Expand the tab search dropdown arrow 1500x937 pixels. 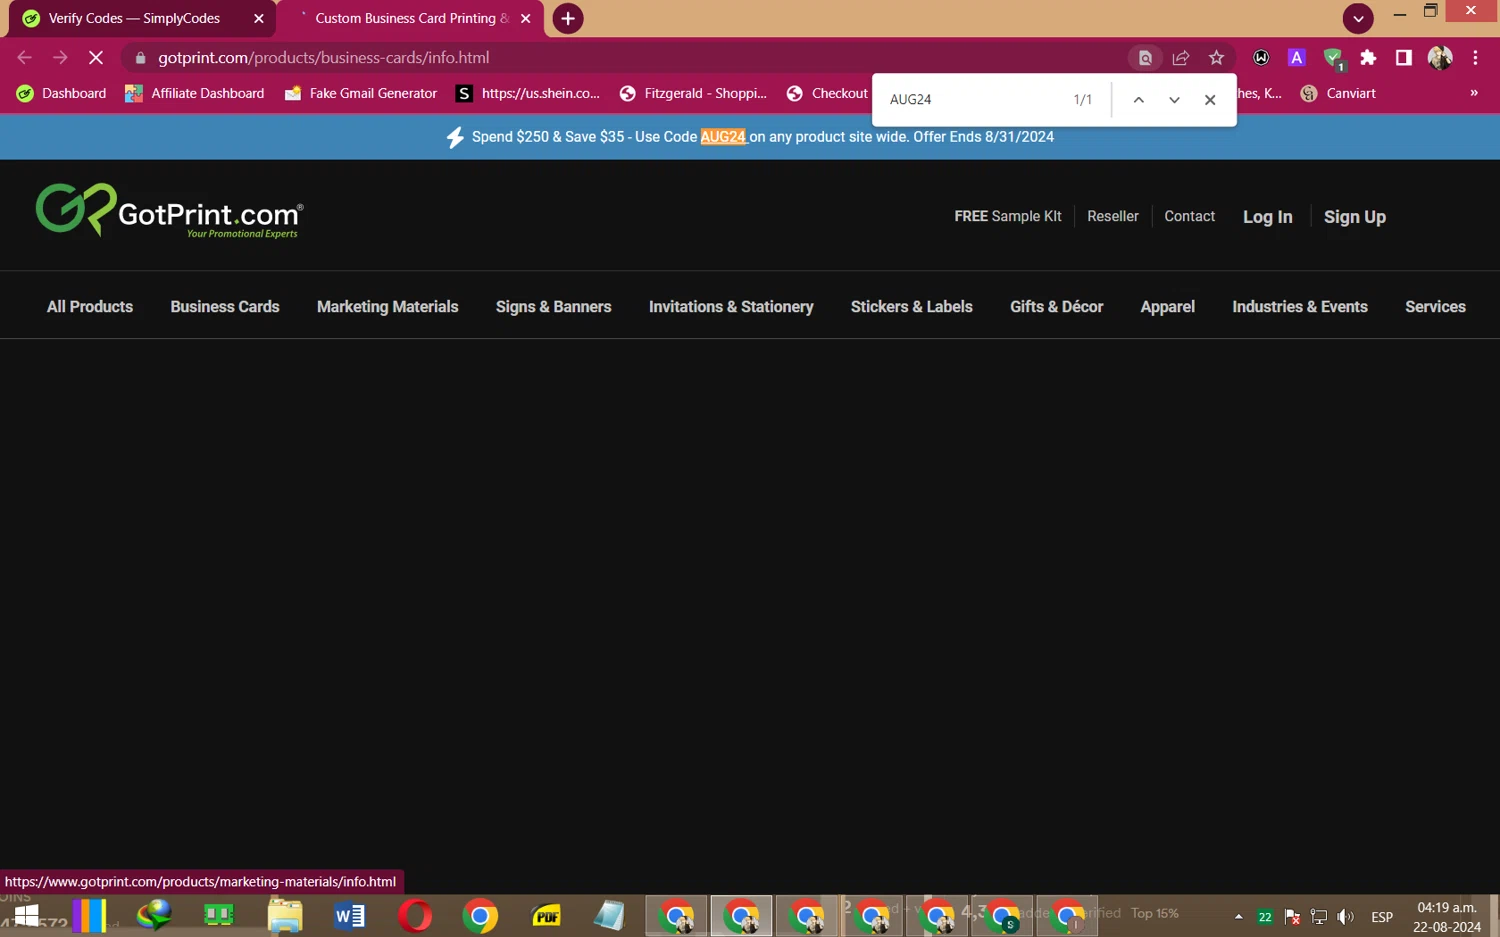(x=1357, y=19)
